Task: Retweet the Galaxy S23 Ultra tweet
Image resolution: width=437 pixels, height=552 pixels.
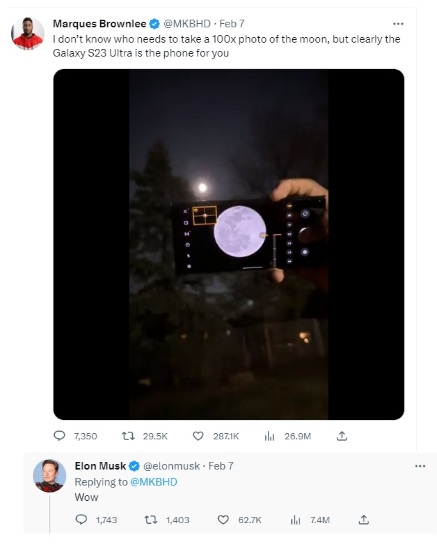Action: 128,436
